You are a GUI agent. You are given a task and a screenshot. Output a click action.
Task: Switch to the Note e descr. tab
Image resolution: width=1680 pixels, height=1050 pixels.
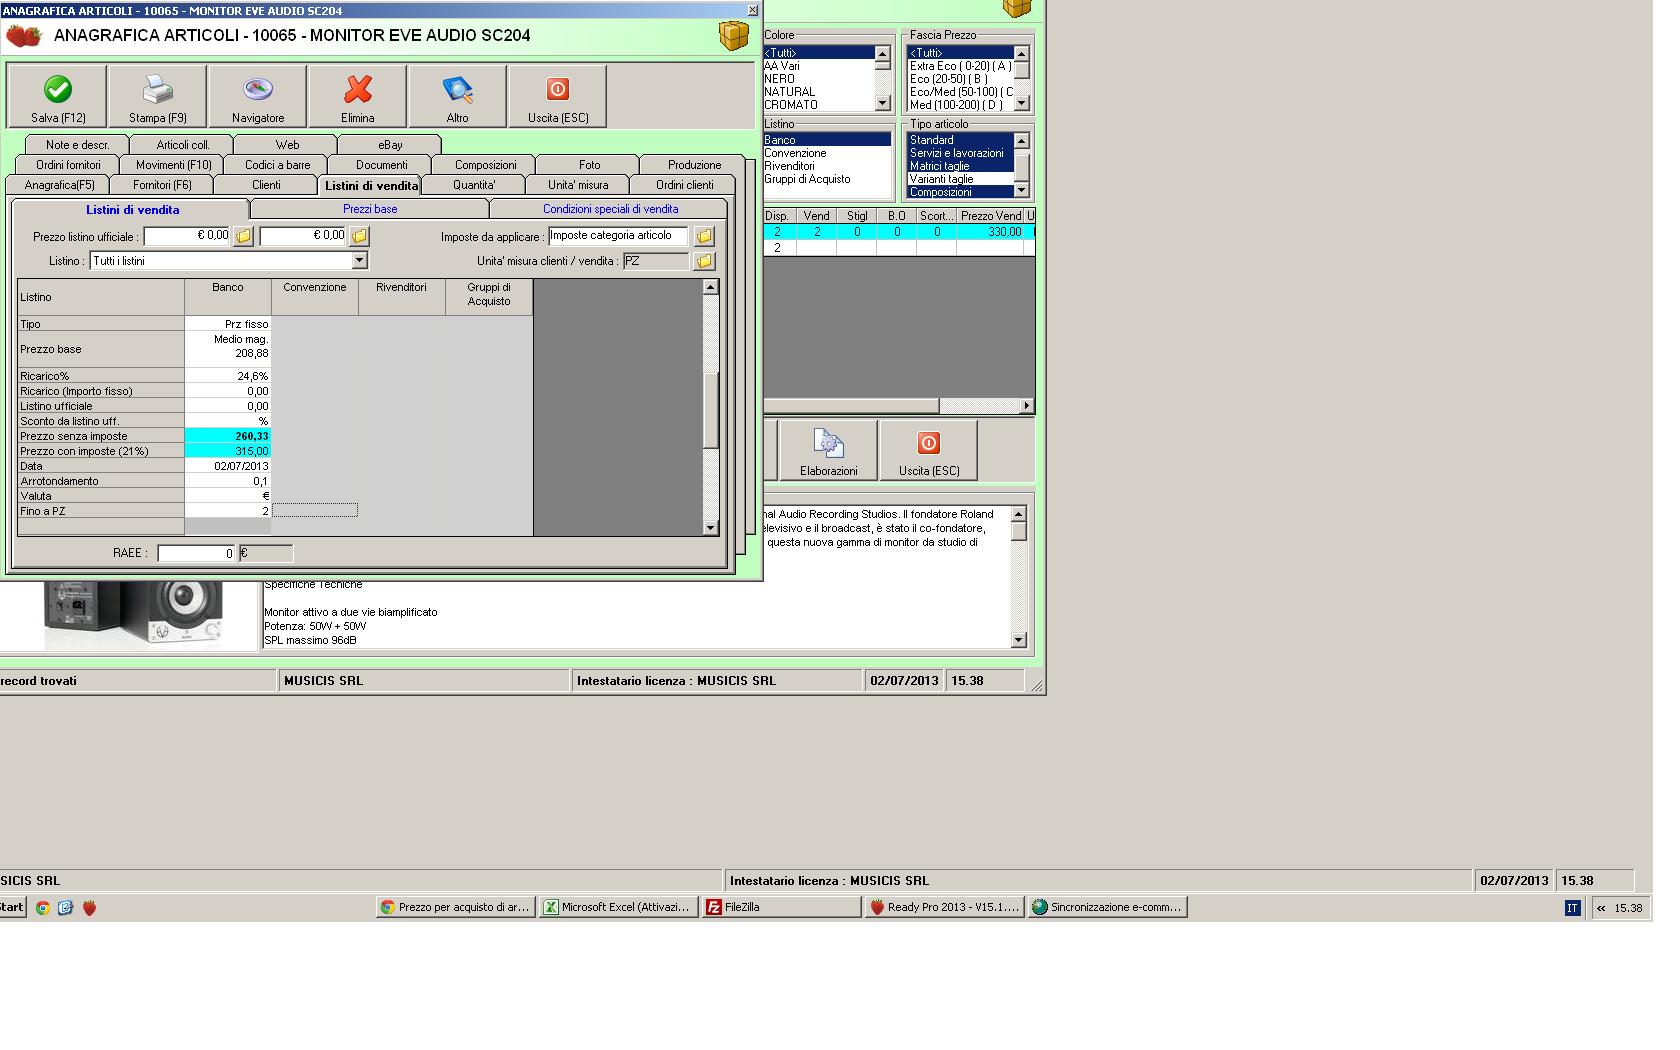pos(78,145)
